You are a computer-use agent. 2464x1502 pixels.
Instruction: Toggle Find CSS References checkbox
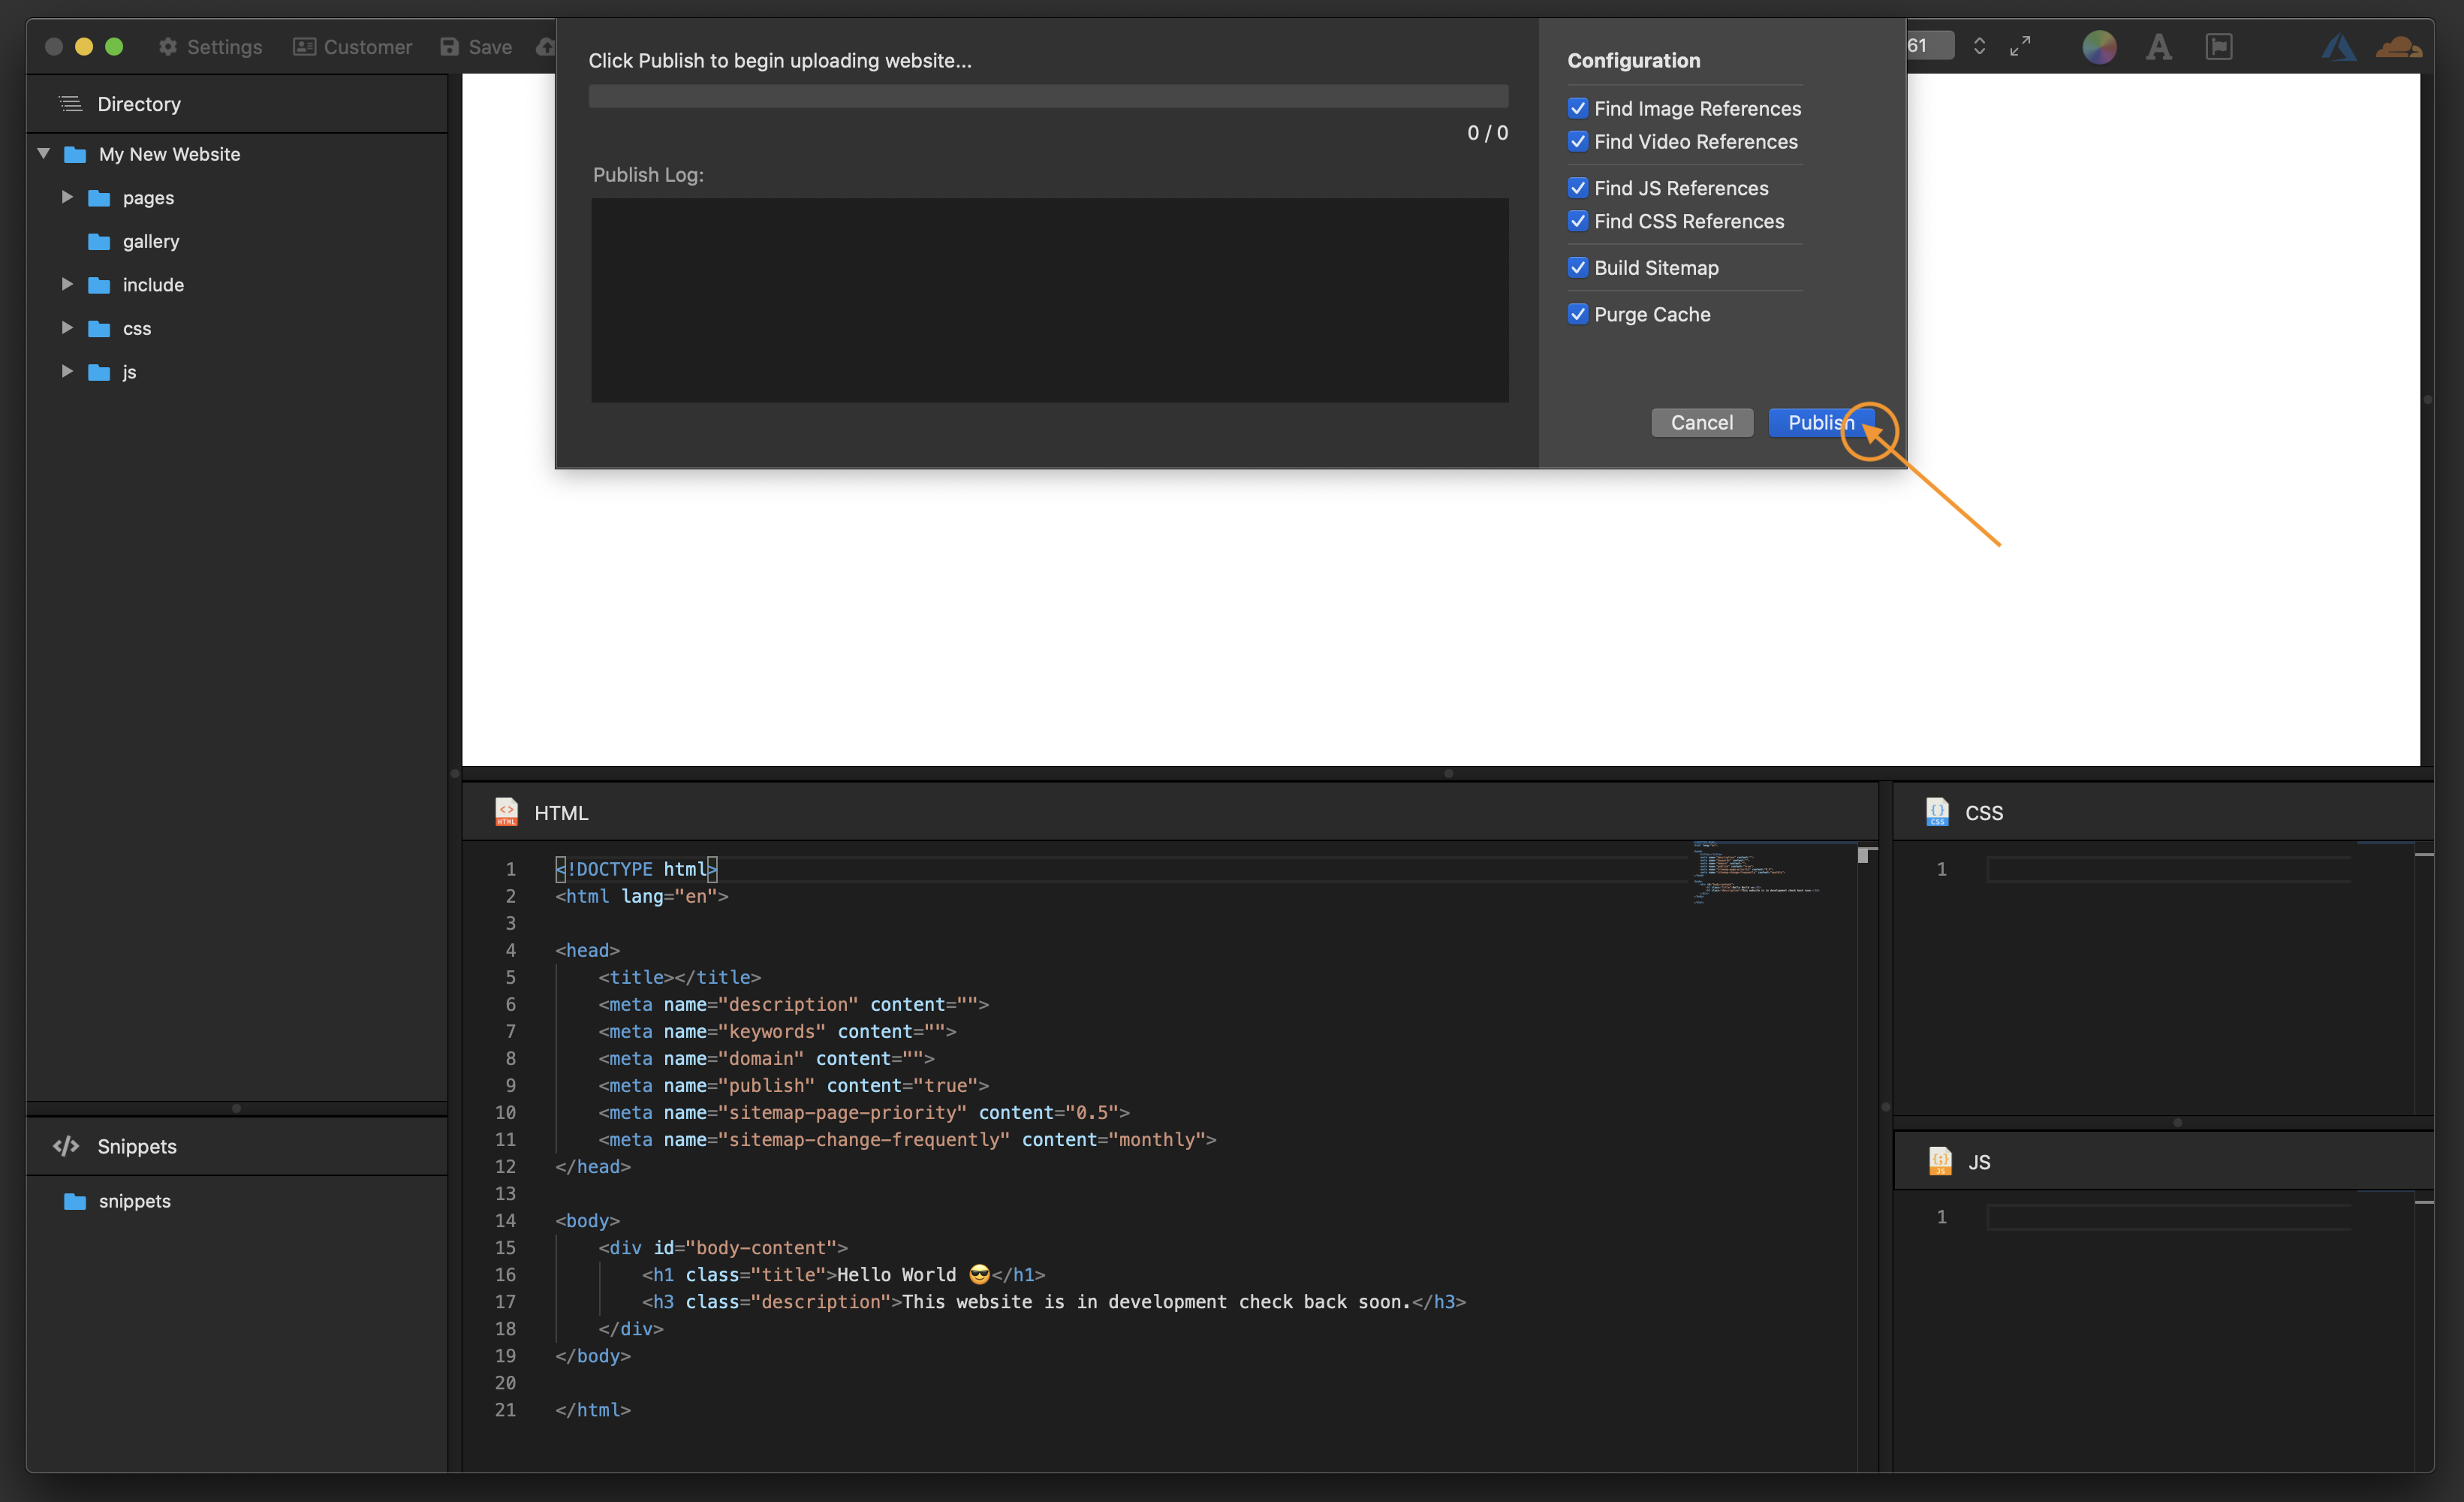(x=1578, y=221)
